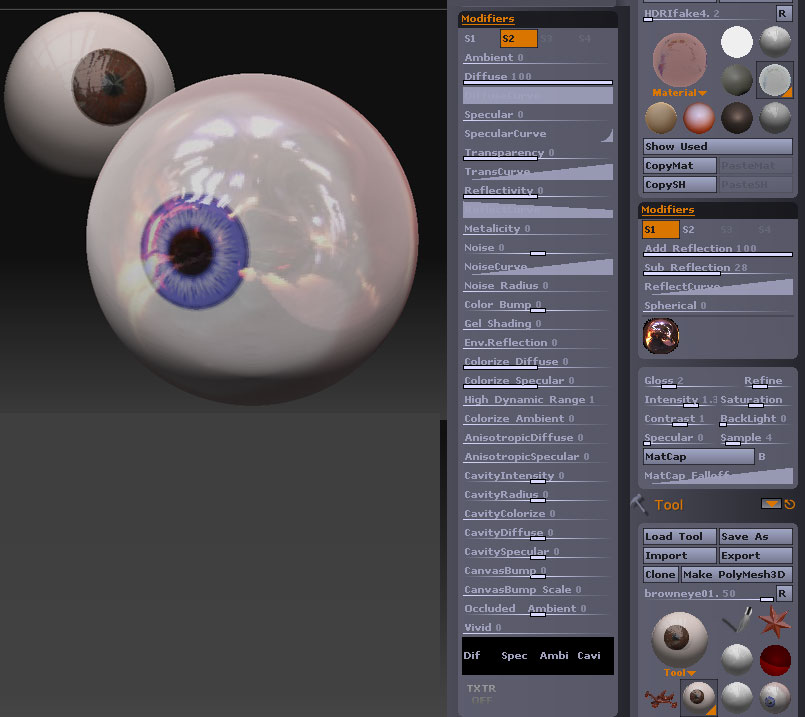Collapse the Modifiers header above Add Reflection
This screenshot has height=717, width=805.
point(667,209)
